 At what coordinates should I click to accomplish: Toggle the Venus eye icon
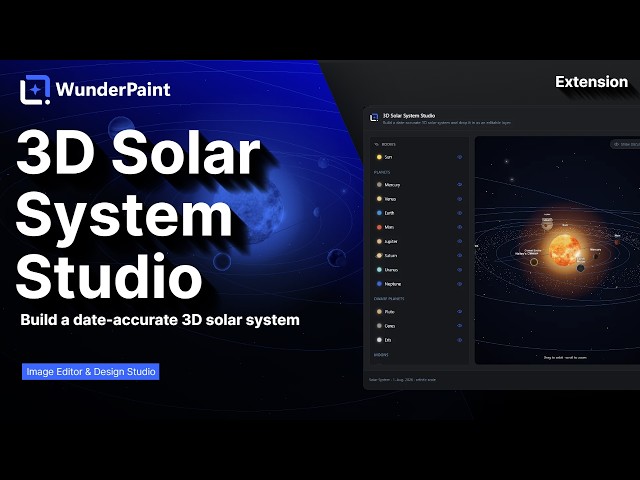[460, 199]
